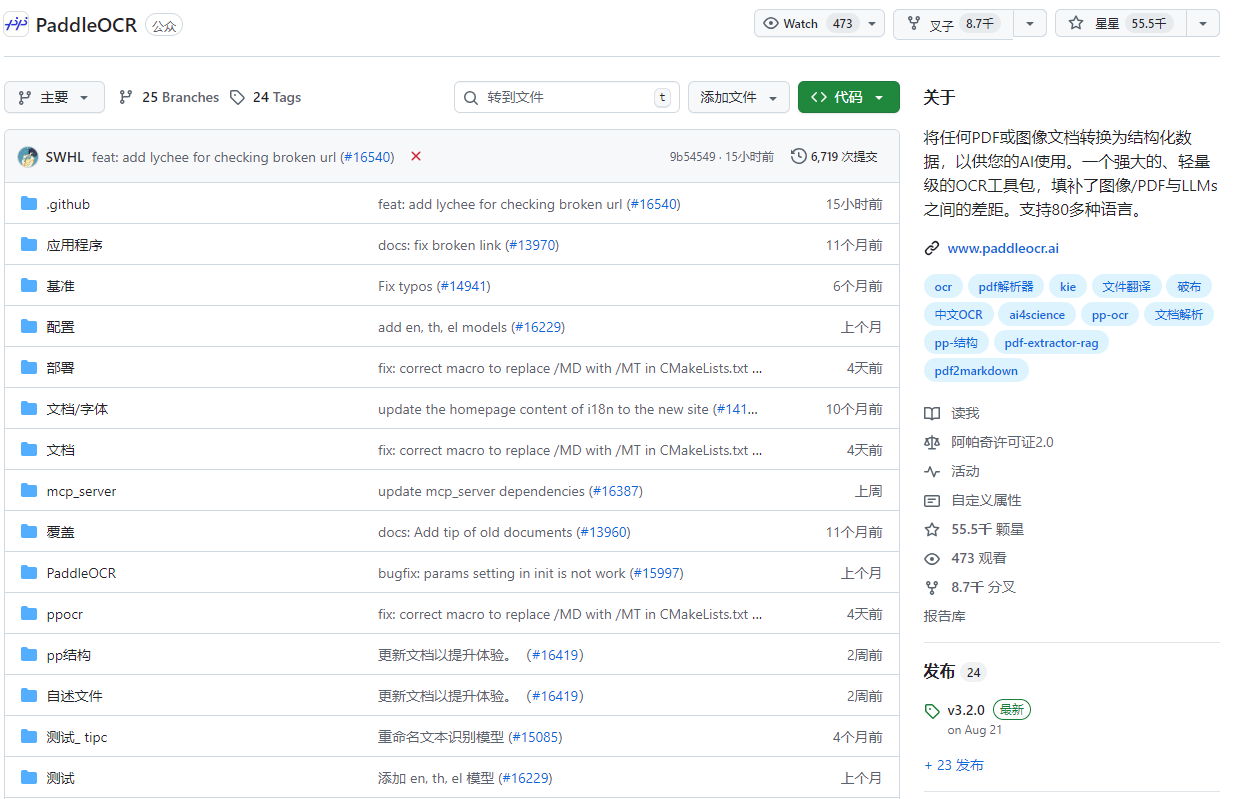Star the repository using the star icon

[x=1075, y=23]
